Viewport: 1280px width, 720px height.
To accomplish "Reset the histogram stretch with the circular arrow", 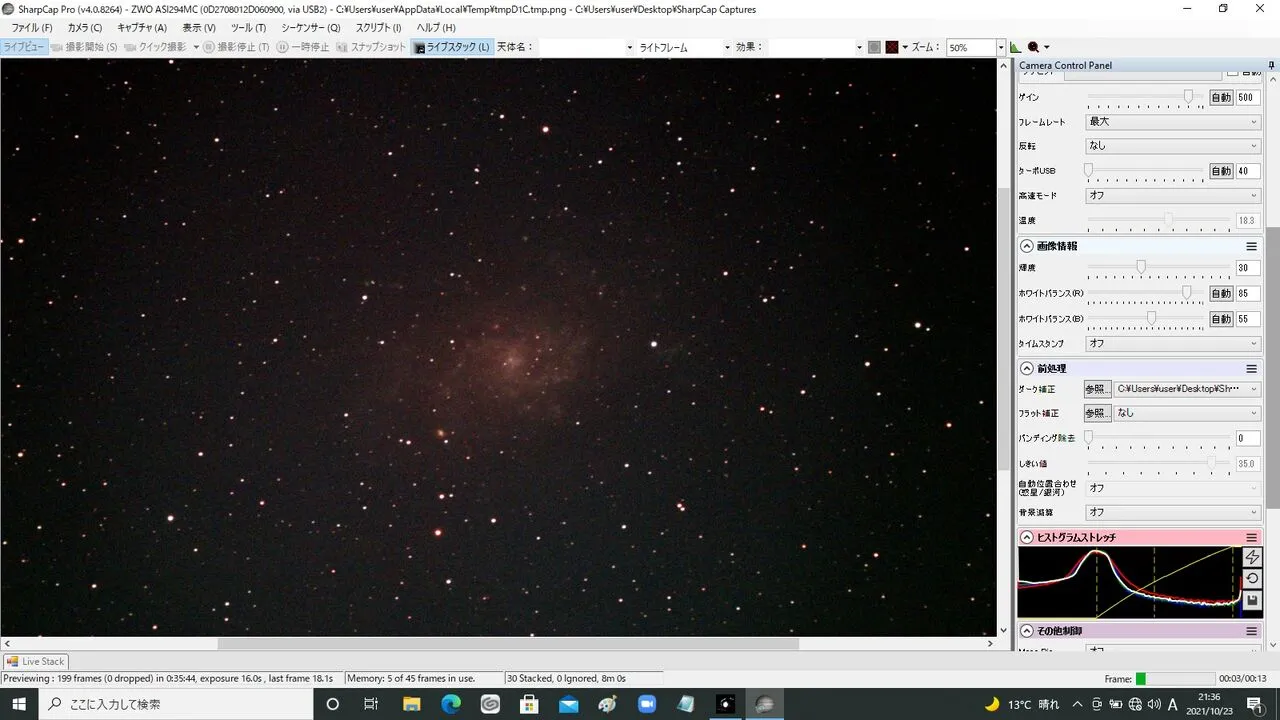I will coord(1252,579).
